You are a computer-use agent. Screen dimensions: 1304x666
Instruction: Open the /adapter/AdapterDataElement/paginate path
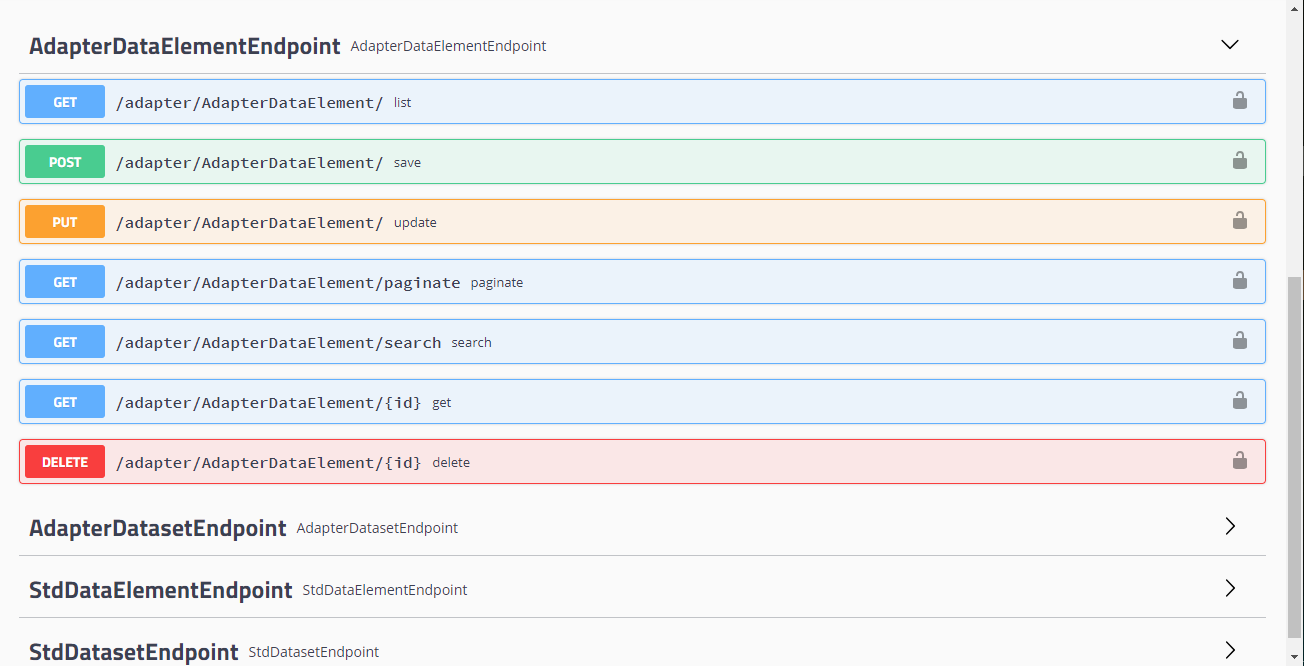click(x=288, y=283)
